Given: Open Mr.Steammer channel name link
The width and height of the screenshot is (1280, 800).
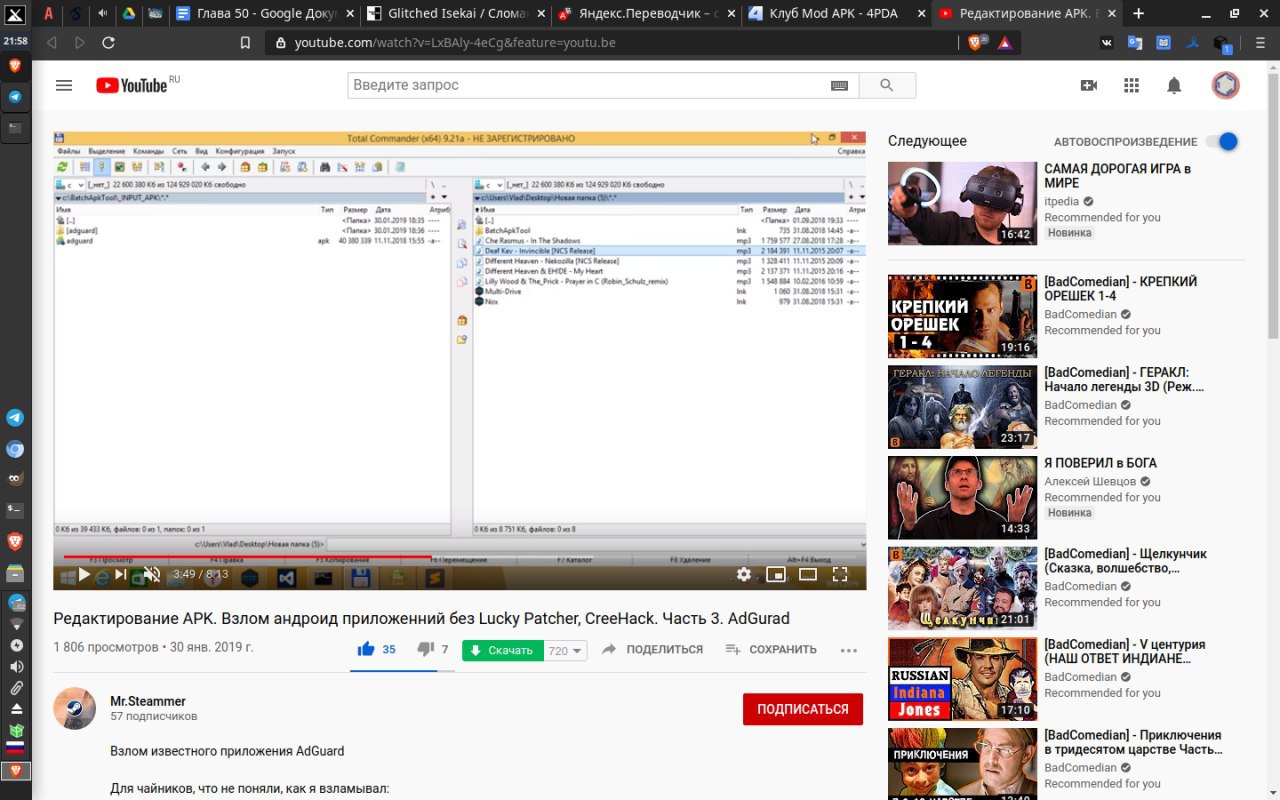Looking at the screenshot, I should 148,701.
